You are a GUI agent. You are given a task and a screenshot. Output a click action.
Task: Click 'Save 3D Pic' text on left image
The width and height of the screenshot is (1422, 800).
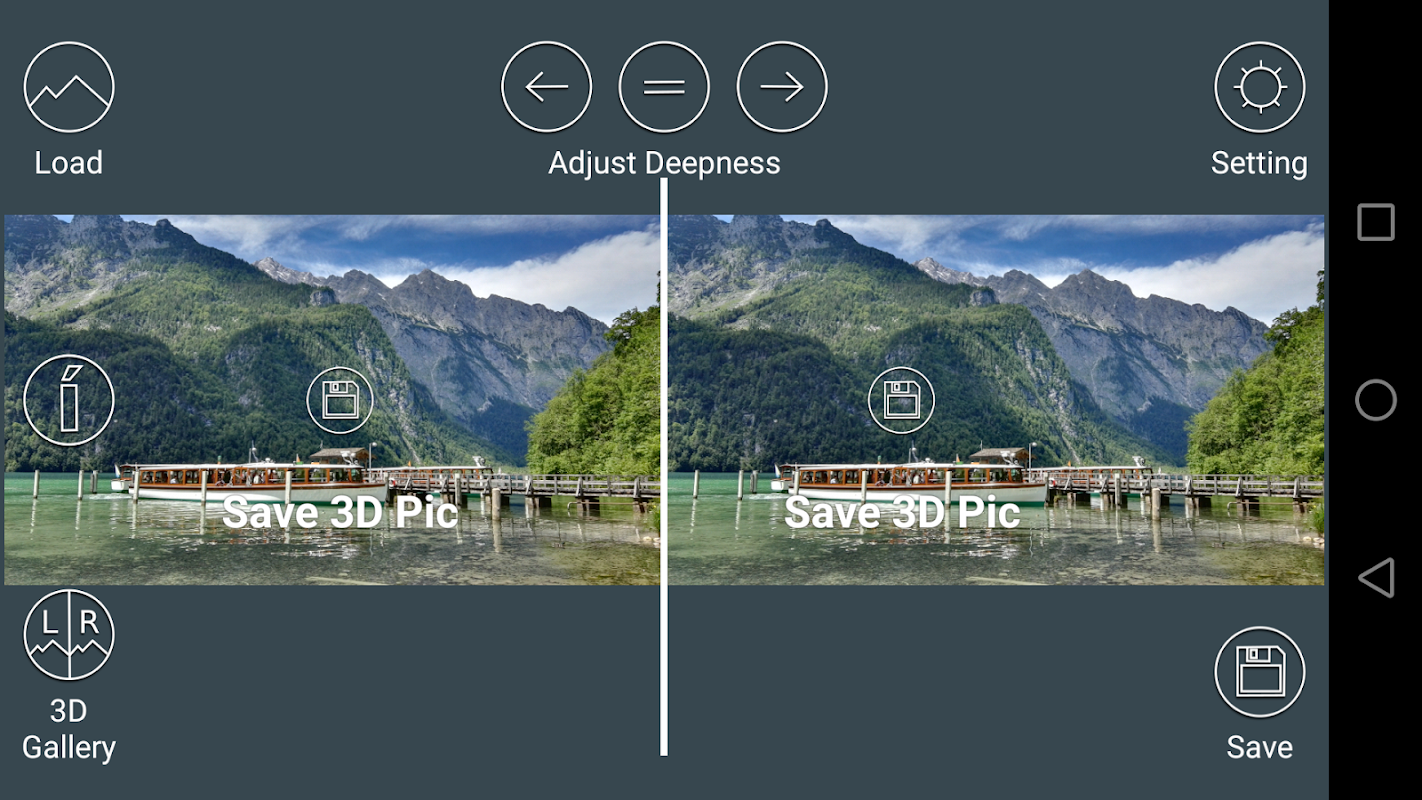340,512
